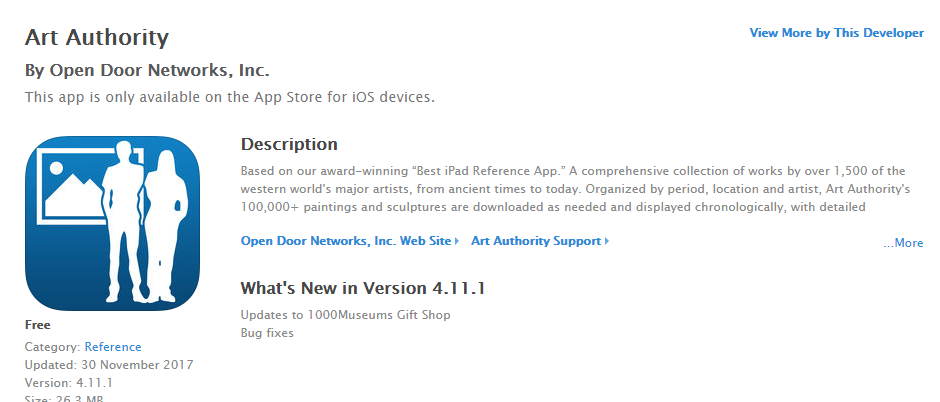940x402 pixels.
Task: Open the Art Authority Support link
Action: (536, 241)
